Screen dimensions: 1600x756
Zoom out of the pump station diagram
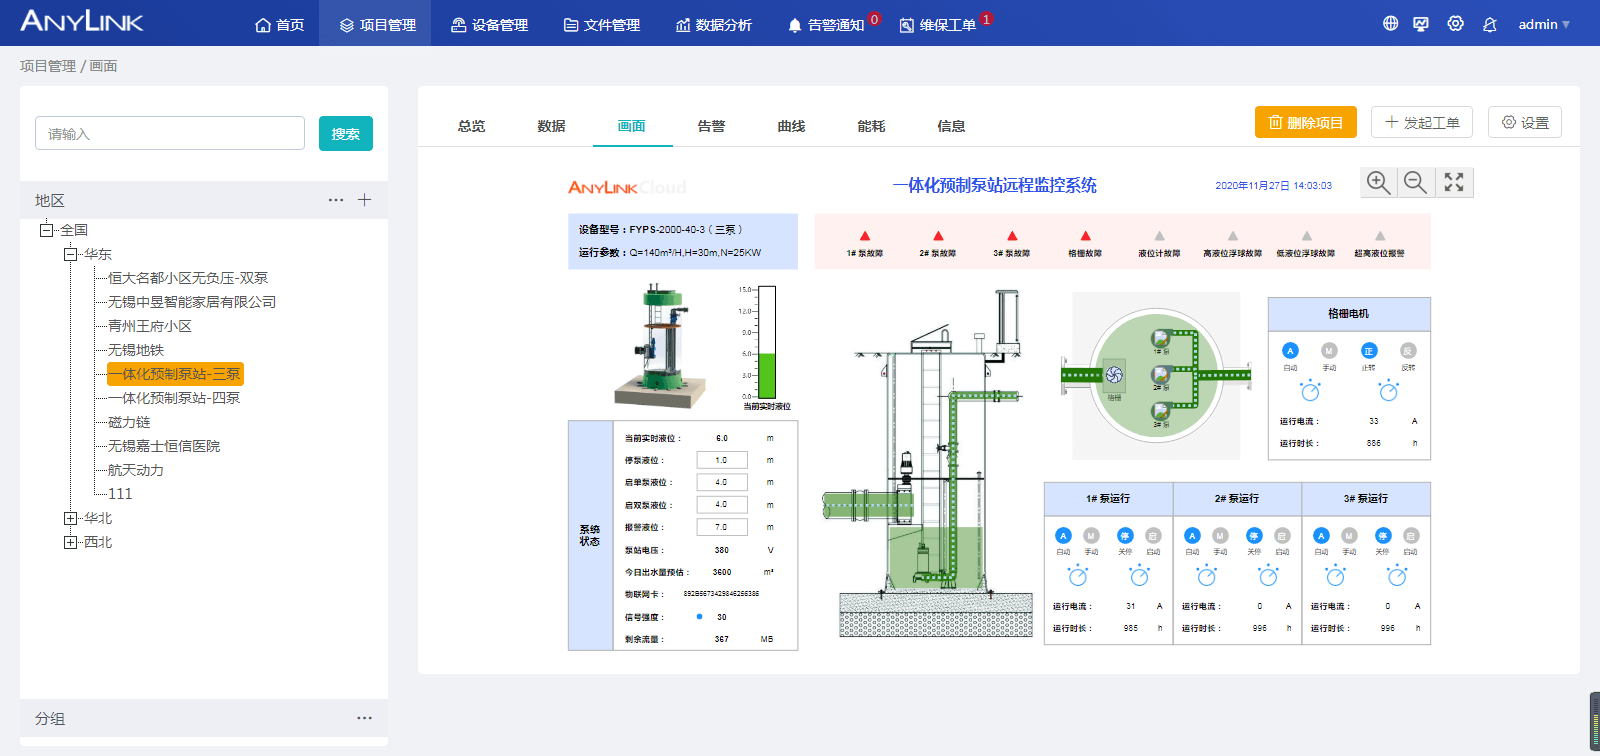[1415, 182]
